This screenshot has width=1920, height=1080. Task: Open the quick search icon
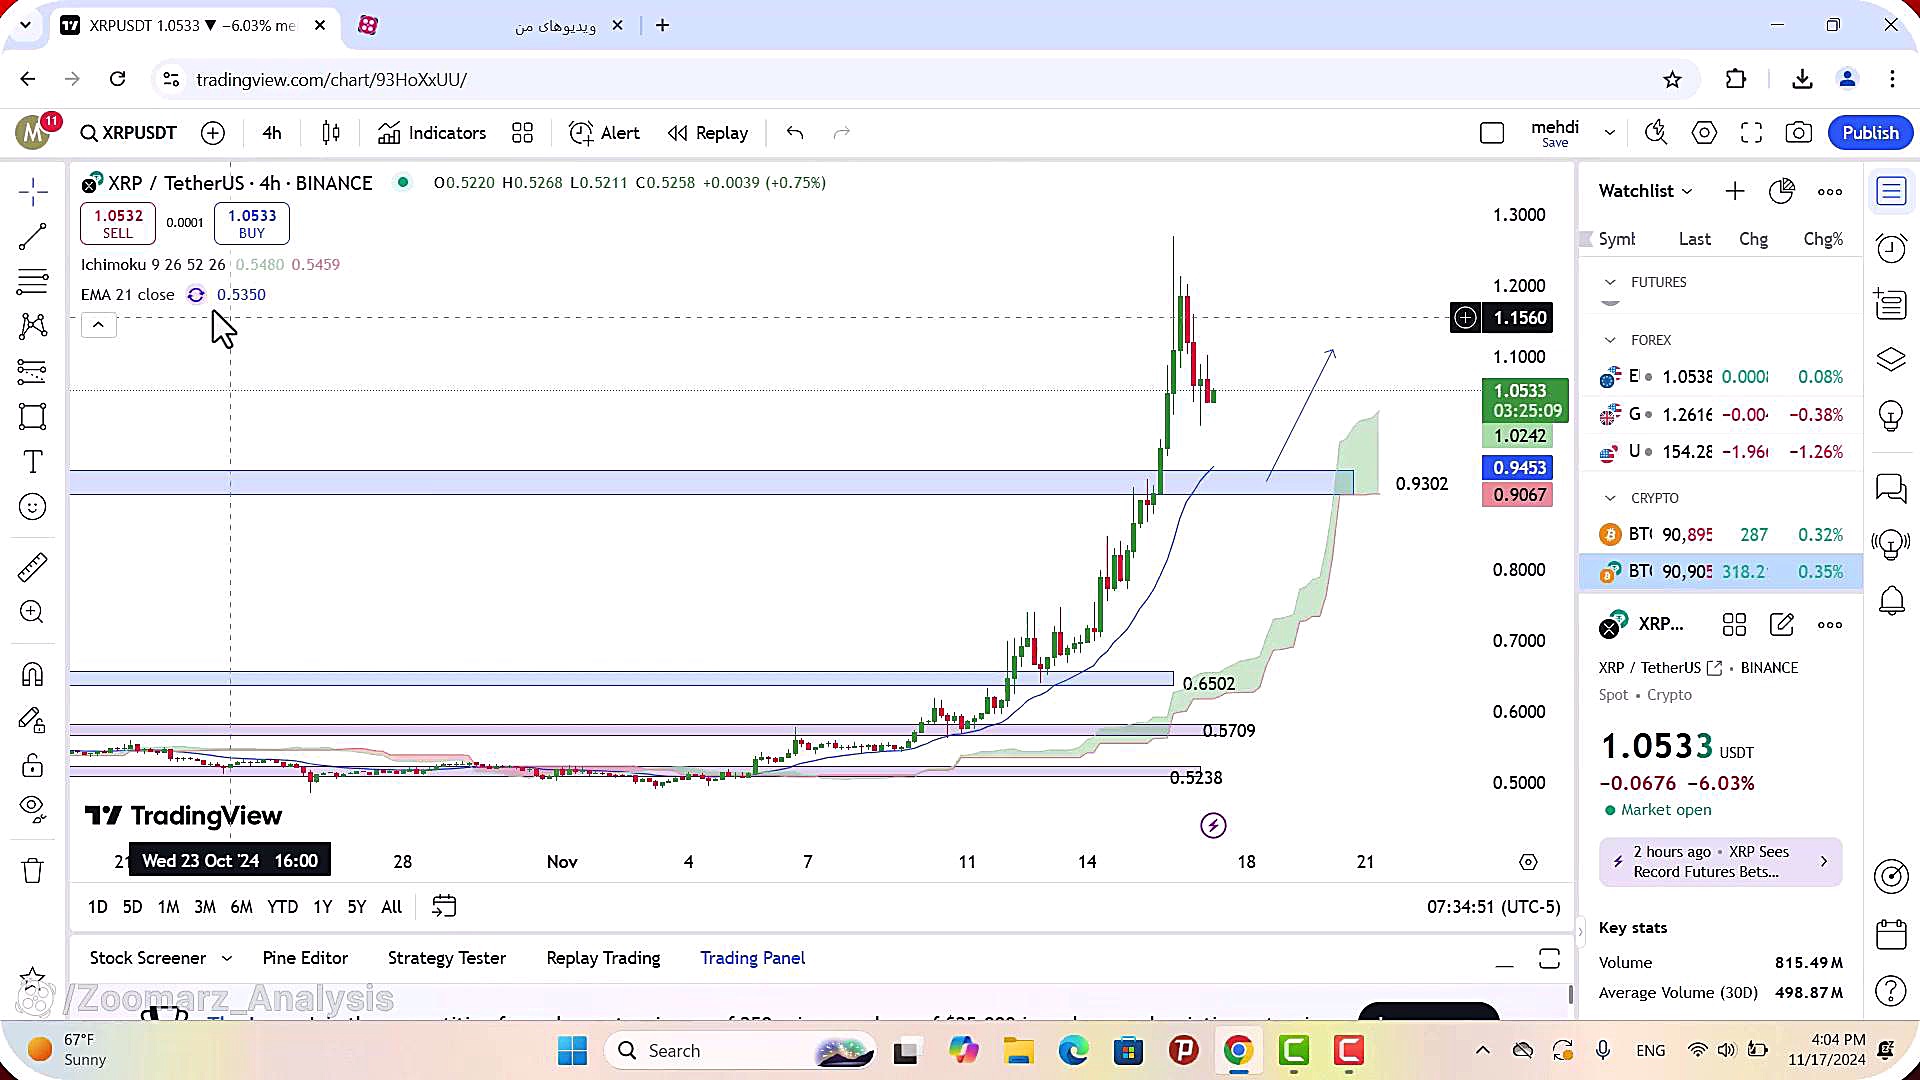[1656, 133]
